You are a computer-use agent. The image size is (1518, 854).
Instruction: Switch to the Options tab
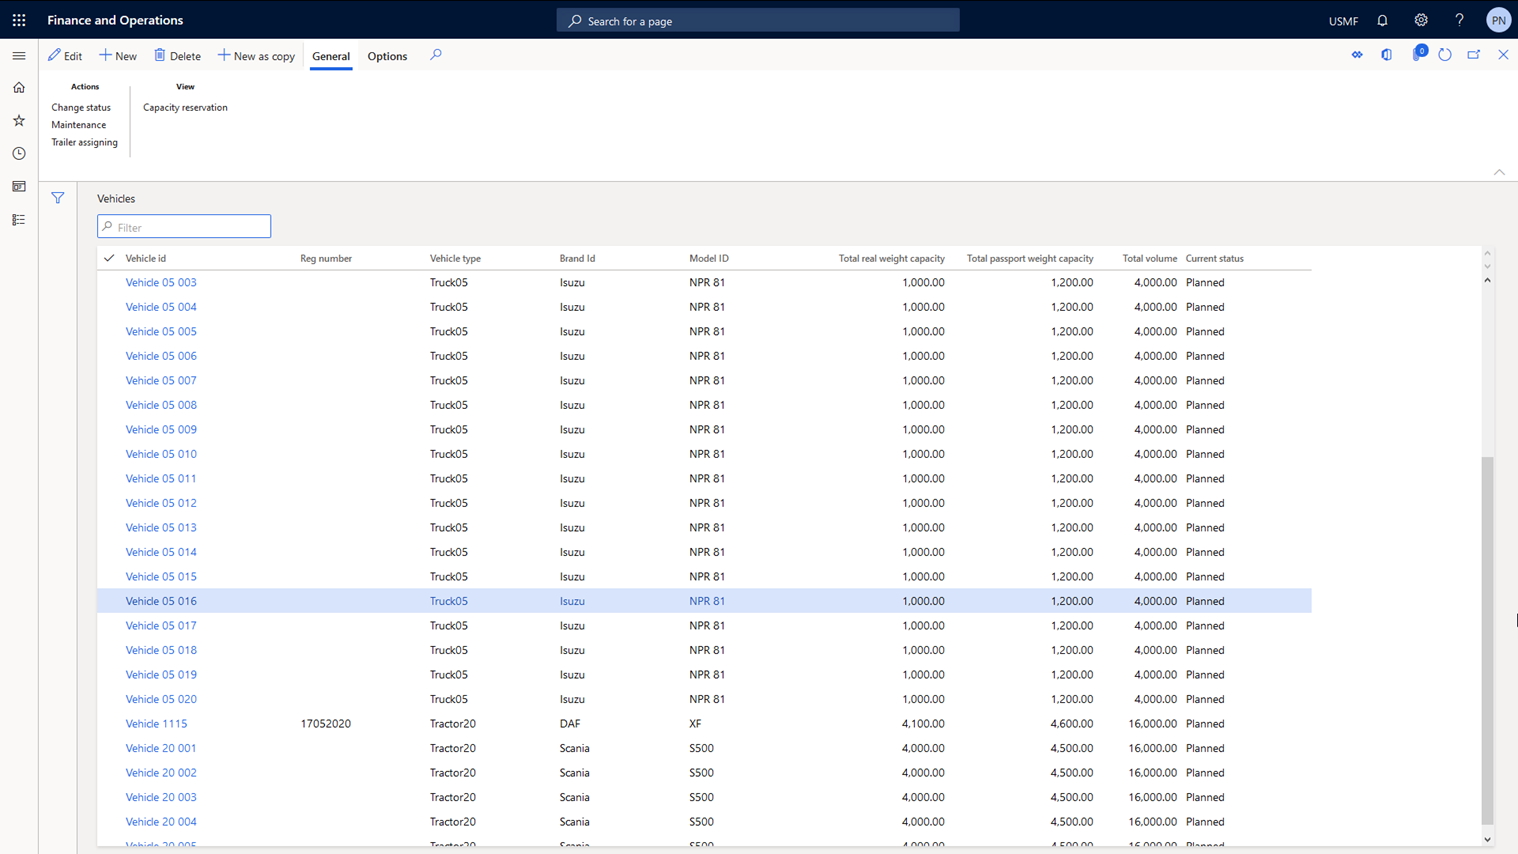(387, 56)
